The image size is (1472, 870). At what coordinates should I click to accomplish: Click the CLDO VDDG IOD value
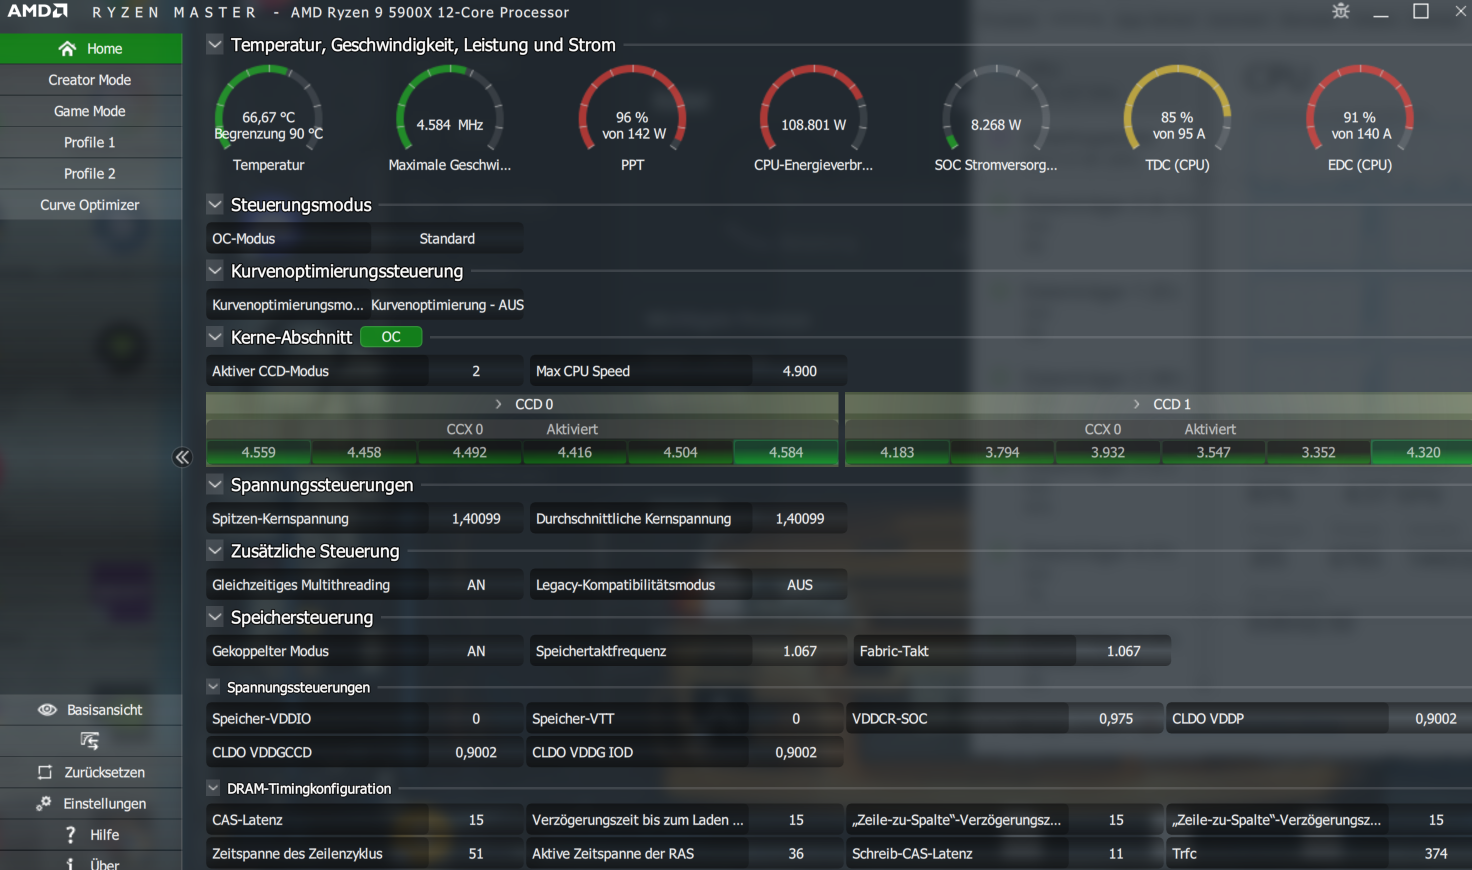[x=796, y=753]
